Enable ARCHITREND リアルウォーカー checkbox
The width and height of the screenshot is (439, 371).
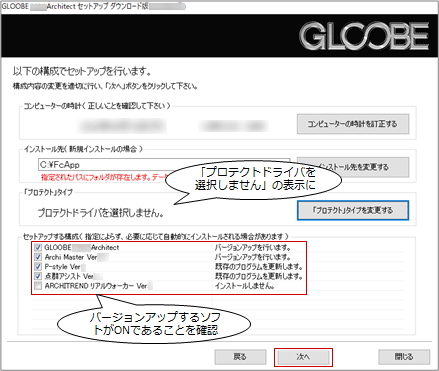tap(38, 286)
